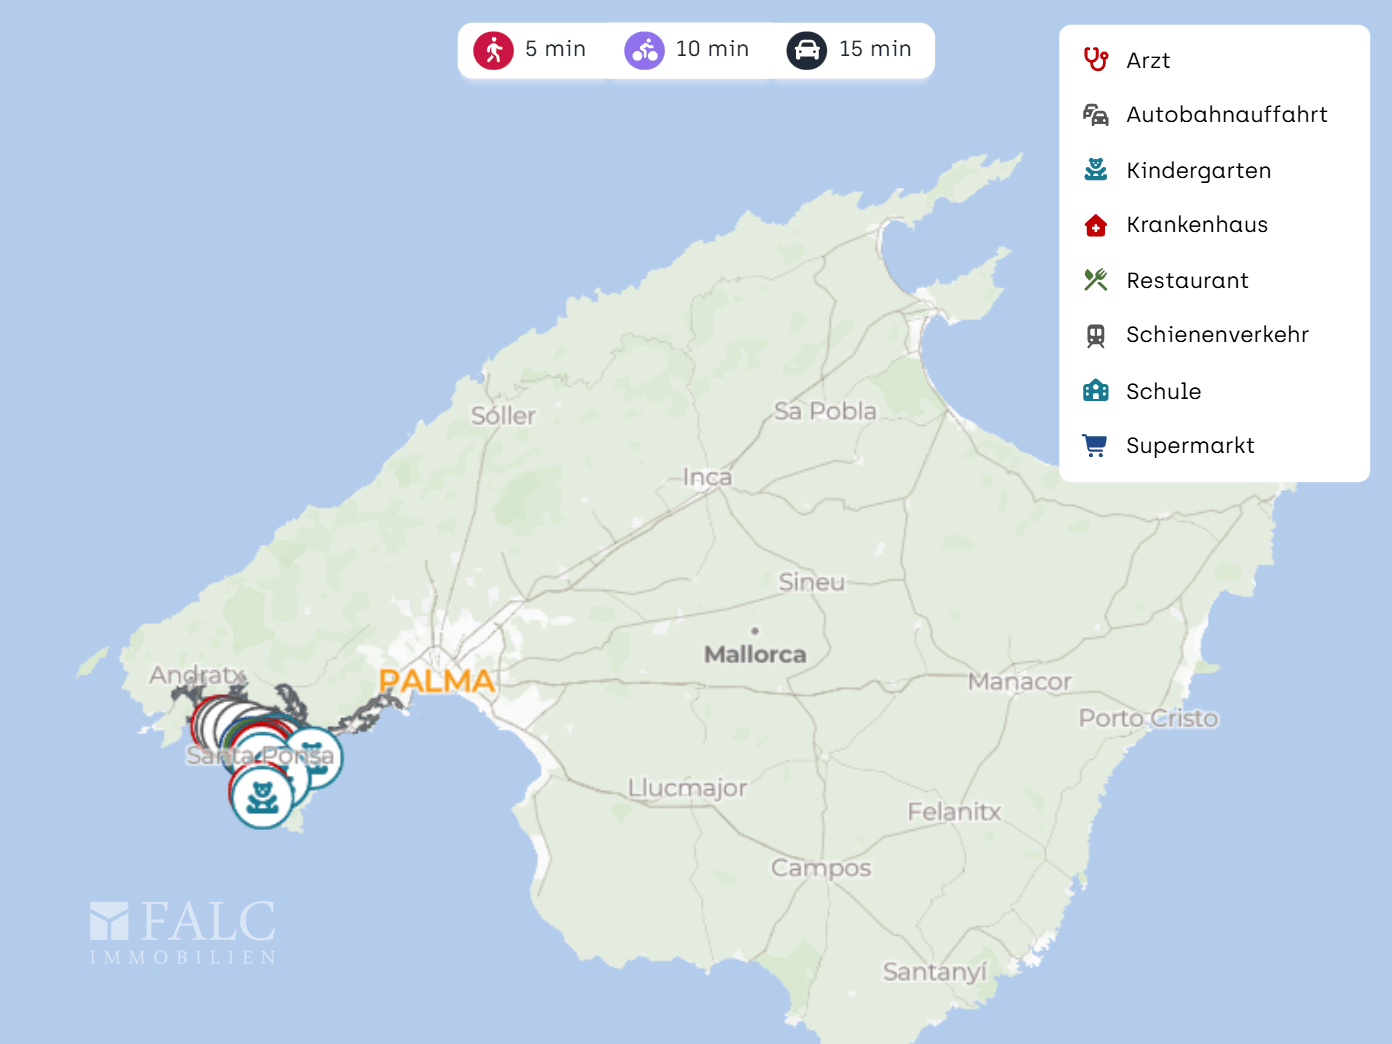Click the PALMA city label on map
Image resolution: width=1392 pixels, height=1044 pixels.
(x=437, y=681)
